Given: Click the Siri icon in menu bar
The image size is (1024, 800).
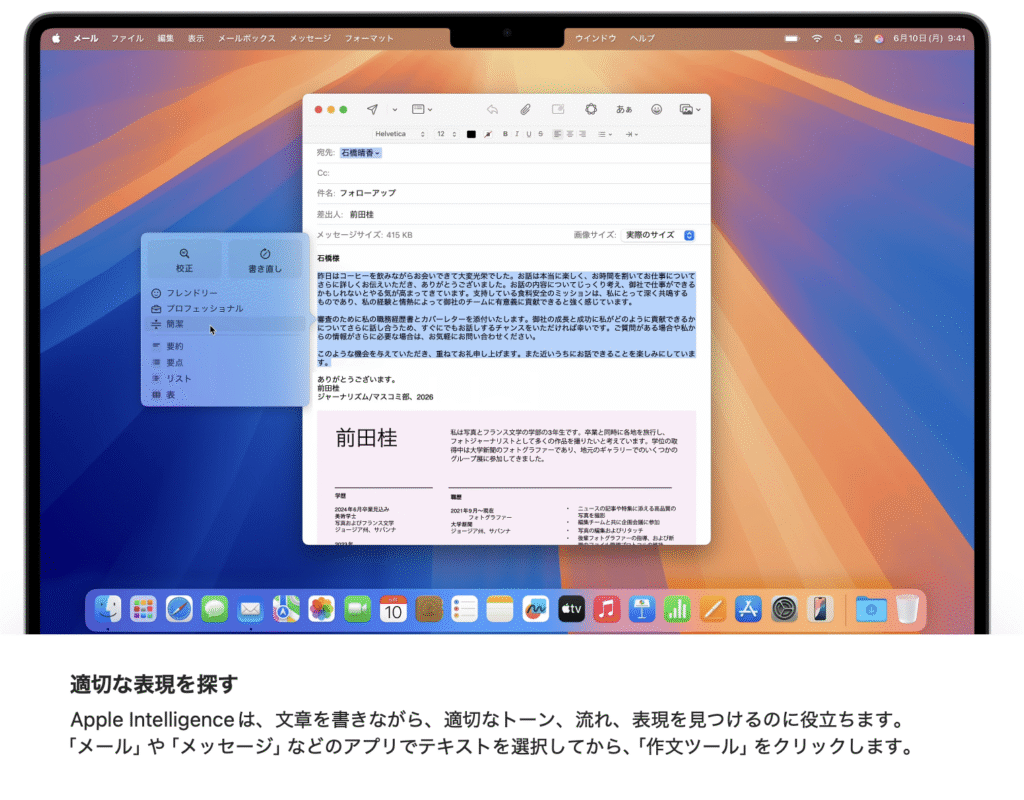Looking at the screenshot, I should click(878, 39).
